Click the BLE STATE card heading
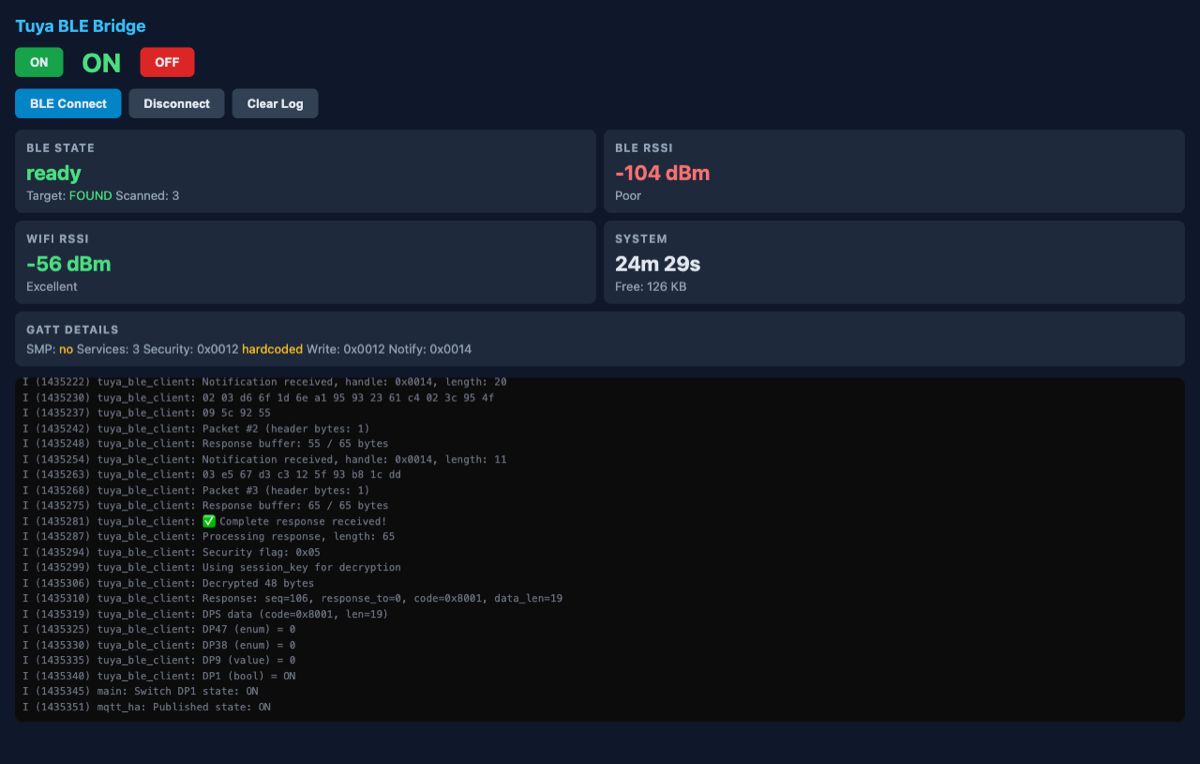Image resolution: width=1200 pixels, height=764 pixels. [x=60, y=147]
